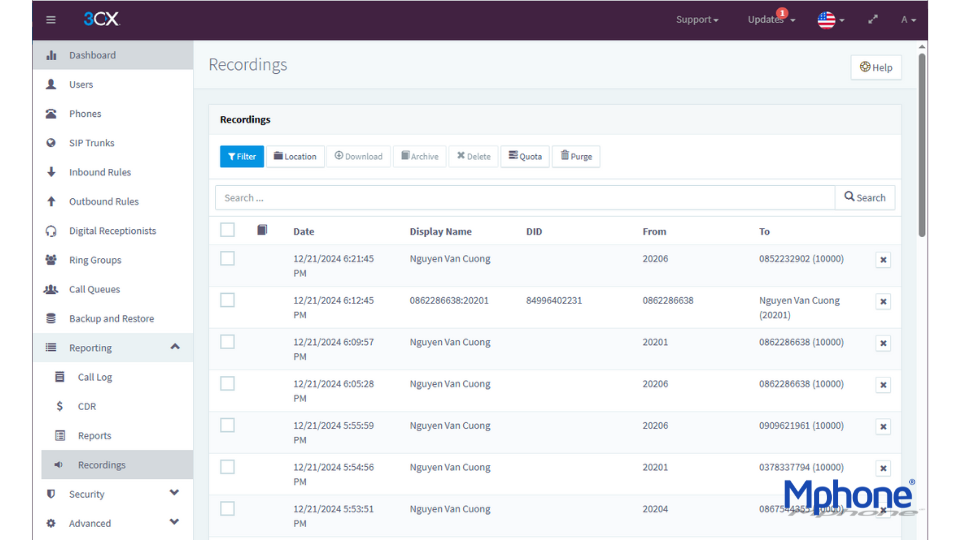Click the Advanced gear icon
Screen dimensions: 960x540
[51, 523]
